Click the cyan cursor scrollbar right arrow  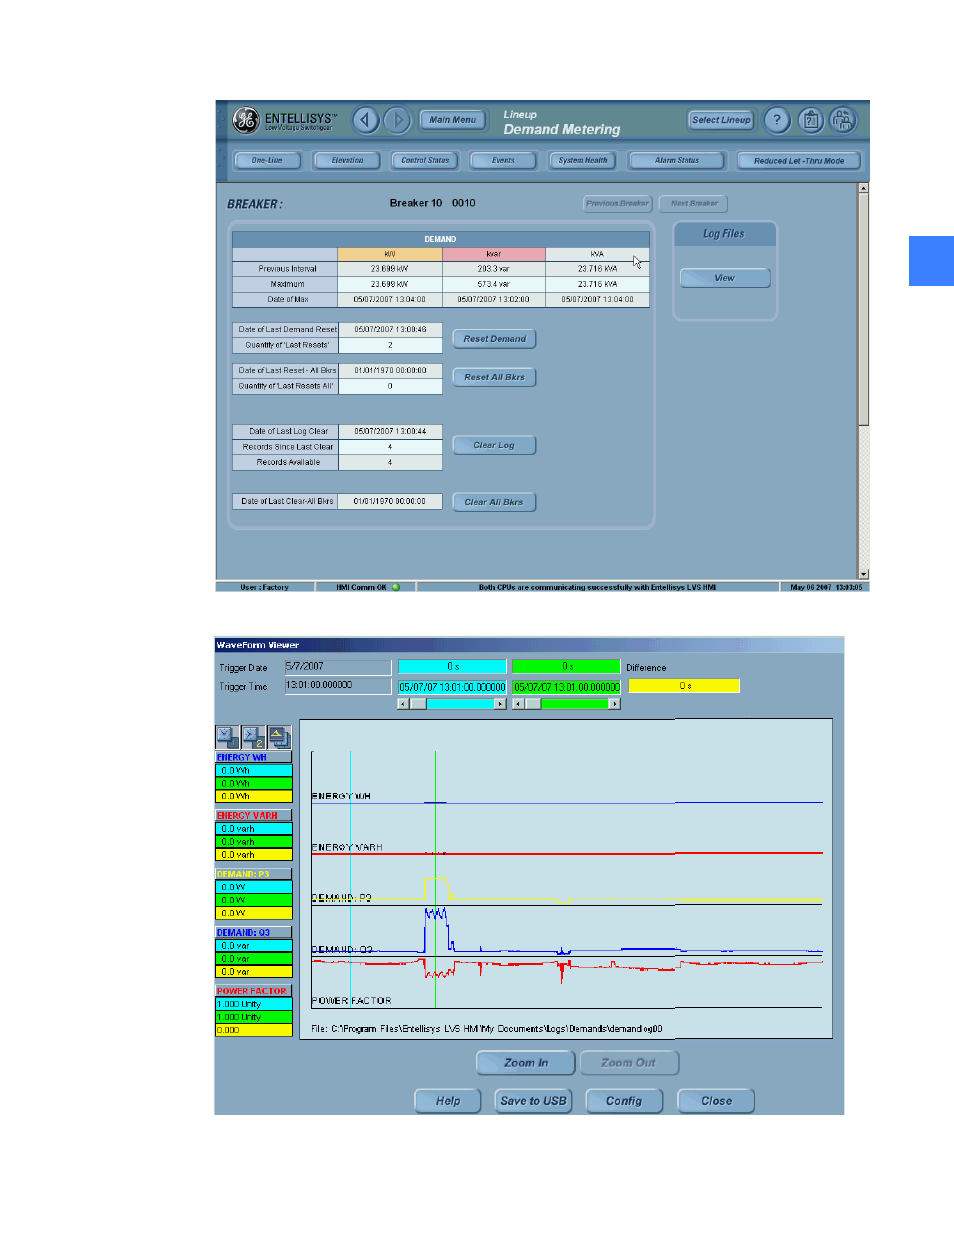pyautogui.click(x=500, y=704)
